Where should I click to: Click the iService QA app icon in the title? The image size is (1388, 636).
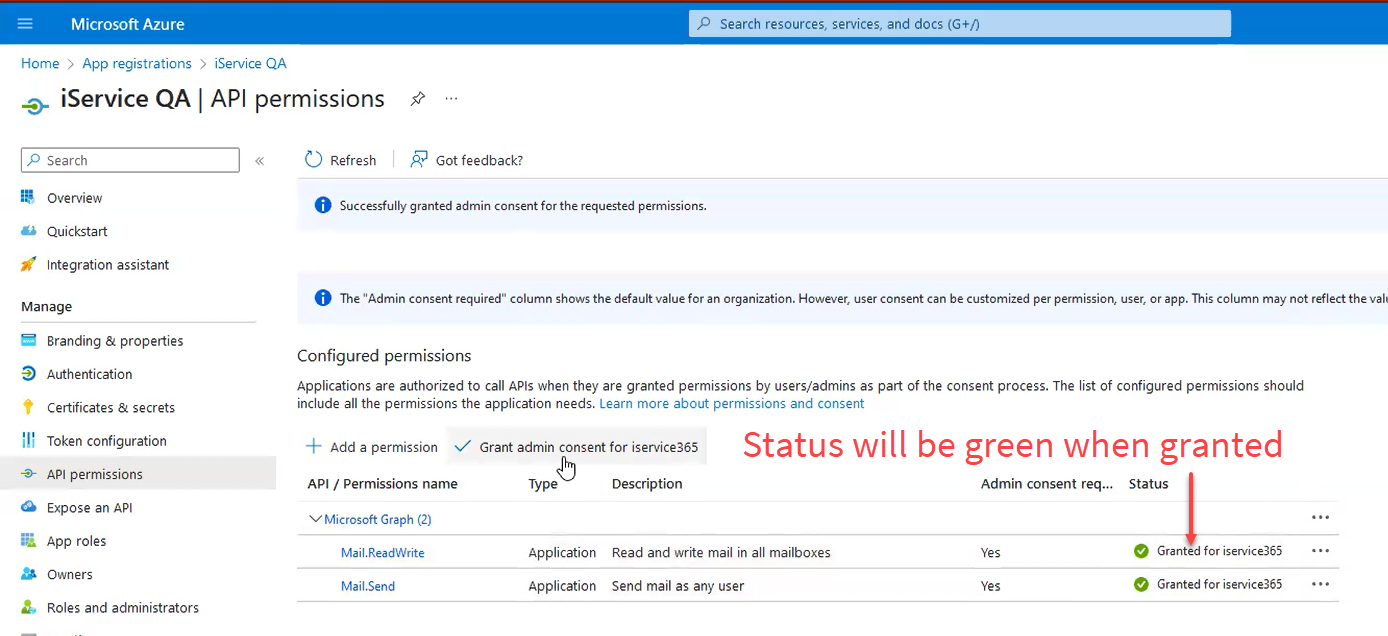point(35,105)
